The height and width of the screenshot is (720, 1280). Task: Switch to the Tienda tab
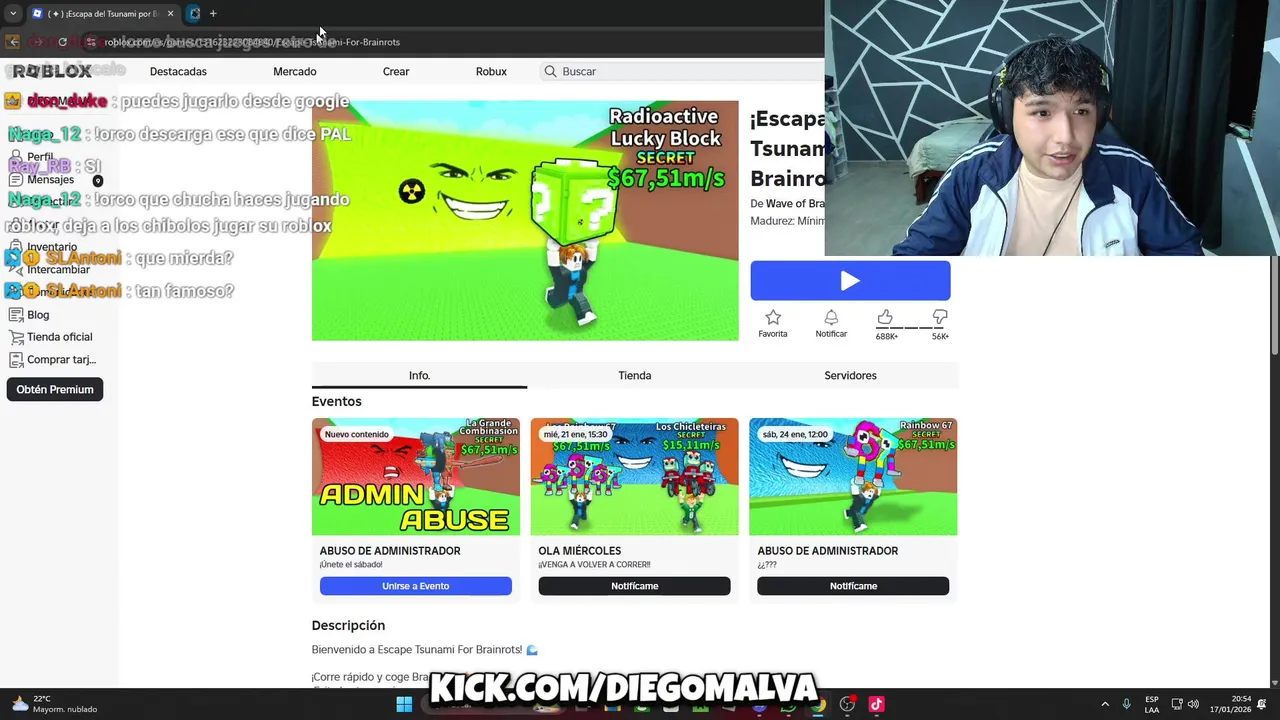(635, 375)
